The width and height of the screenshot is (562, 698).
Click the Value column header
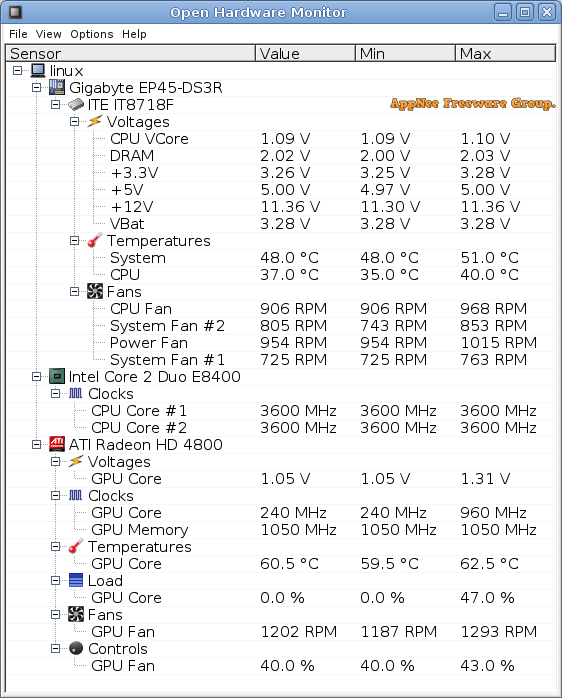(305, 53)
